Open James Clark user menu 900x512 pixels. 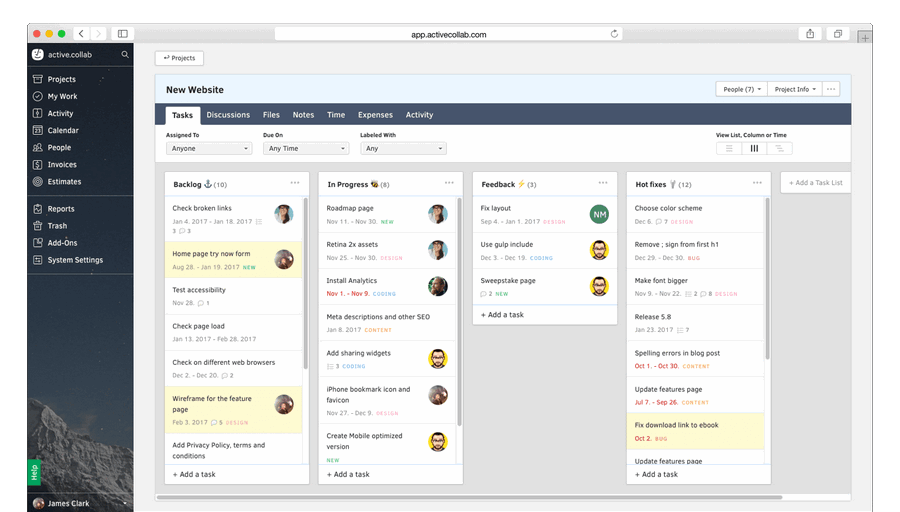(x=80, y=503)
